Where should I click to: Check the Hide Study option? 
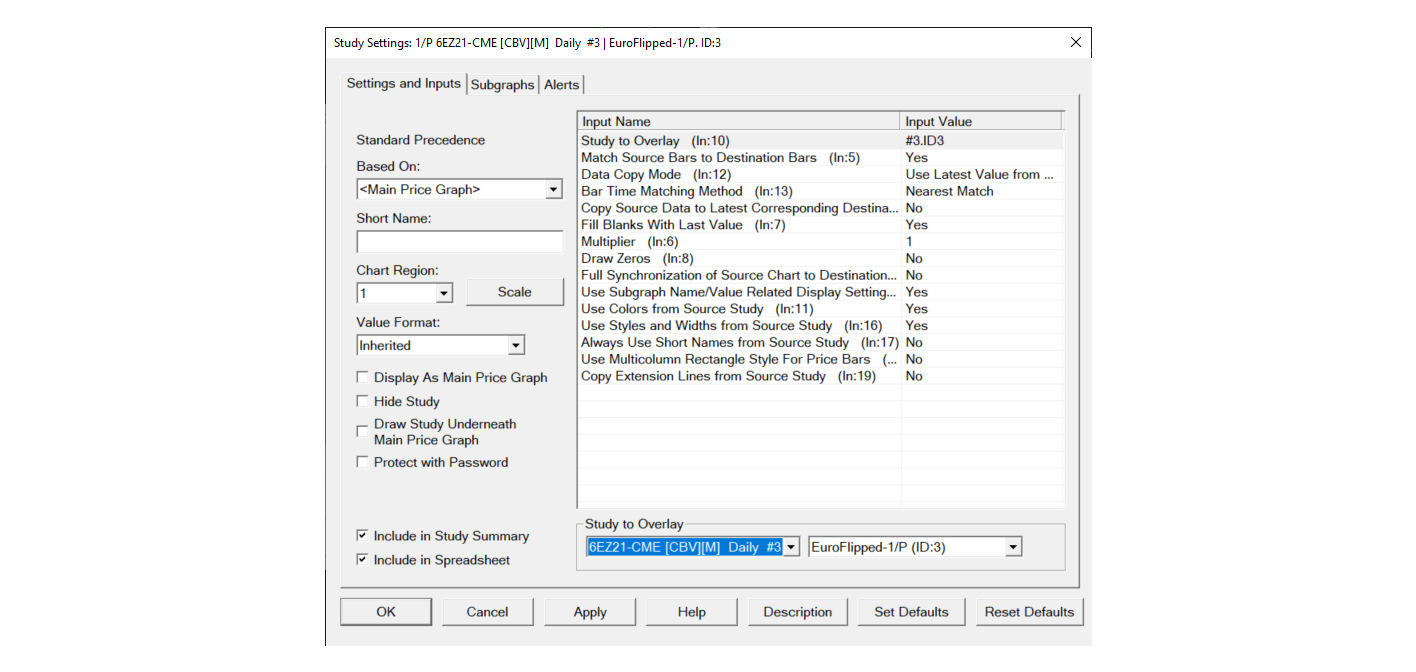coord(362,401)
